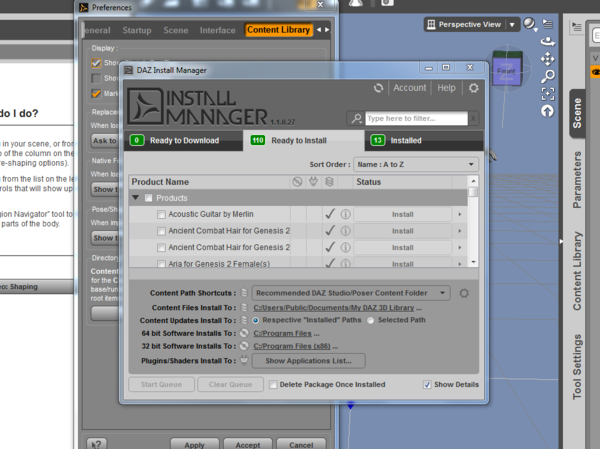The image size is (600, 449).
Task: Open the Scene tab in Preferences
Action: [176, 30]
